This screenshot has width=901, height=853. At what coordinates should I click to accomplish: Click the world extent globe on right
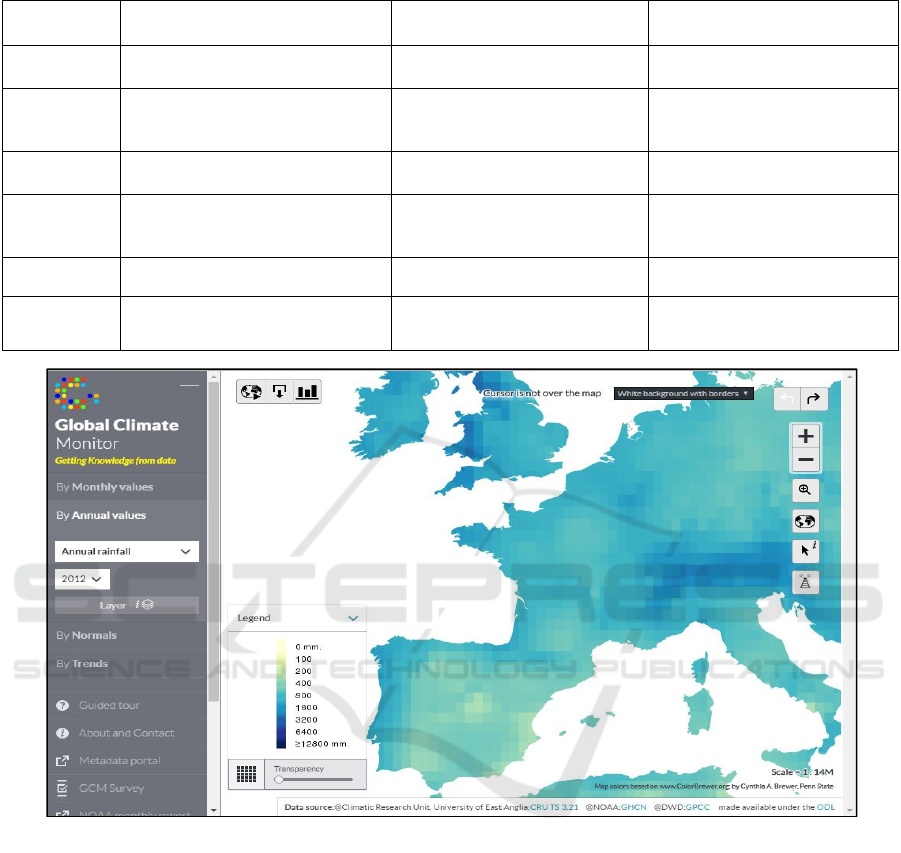[x=804, y=521]
